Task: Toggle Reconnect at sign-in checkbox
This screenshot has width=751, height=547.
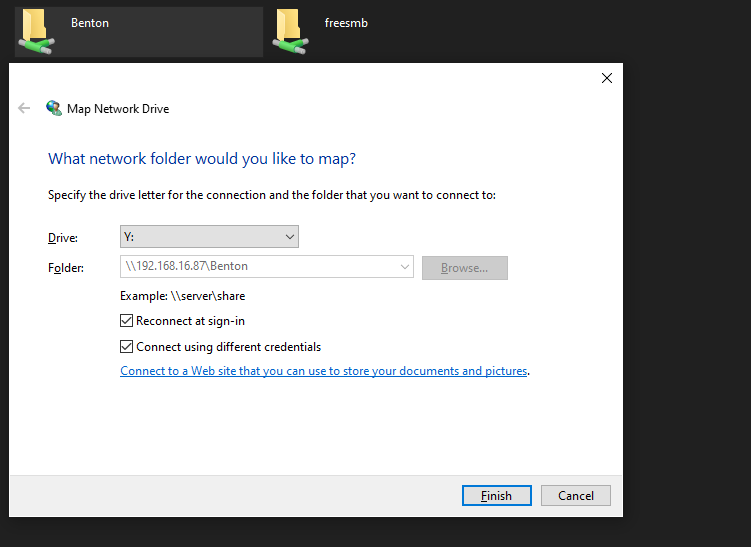Action: point(126,320)
